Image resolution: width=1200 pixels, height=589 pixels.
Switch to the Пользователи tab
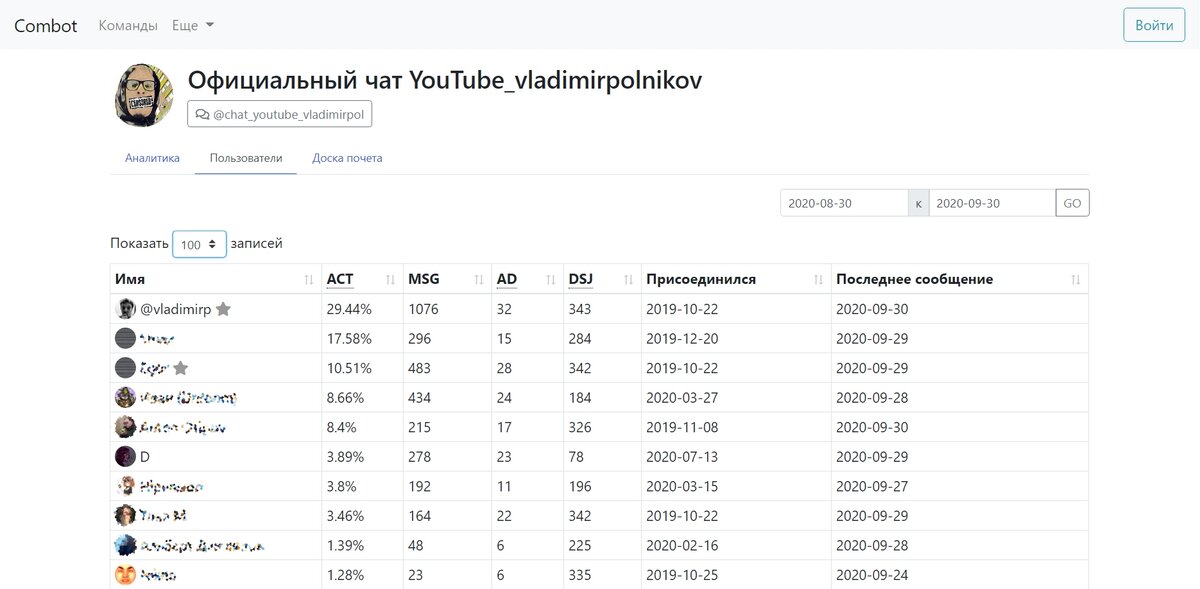point(246,158)
